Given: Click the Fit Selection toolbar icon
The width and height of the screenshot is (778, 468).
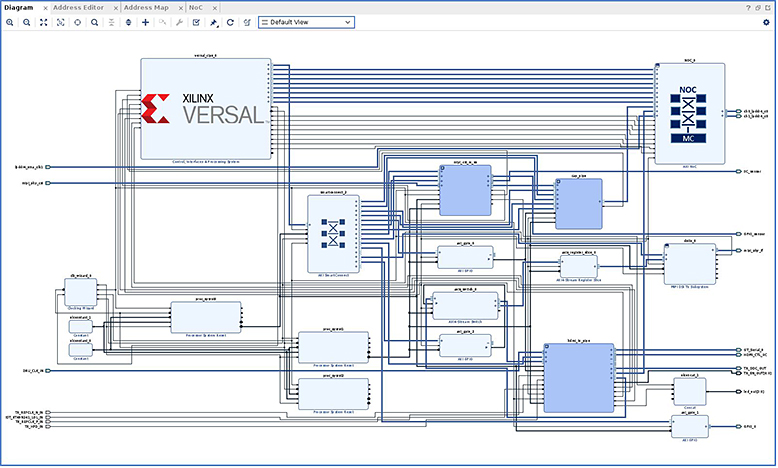Looking at the screenshot, I should point(61,22).
